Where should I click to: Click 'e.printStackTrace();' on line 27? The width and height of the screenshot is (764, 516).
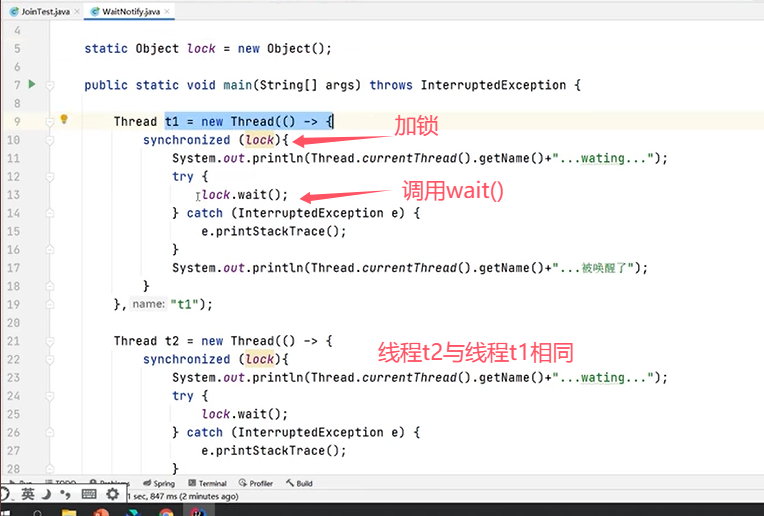pos(274,451)
